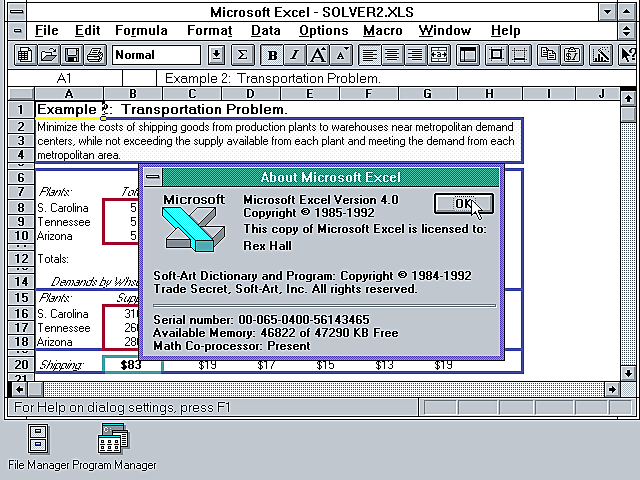The height and width of the screenshot is (480, 640).
Task: Click the Decrease Font Size icon
Action: click(341, 55)
